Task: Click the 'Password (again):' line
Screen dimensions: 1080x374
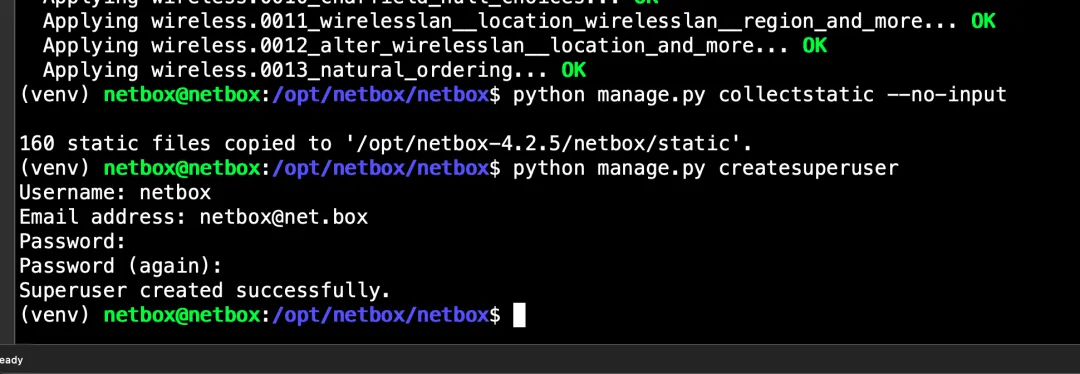Action: [x=121, y=266]
